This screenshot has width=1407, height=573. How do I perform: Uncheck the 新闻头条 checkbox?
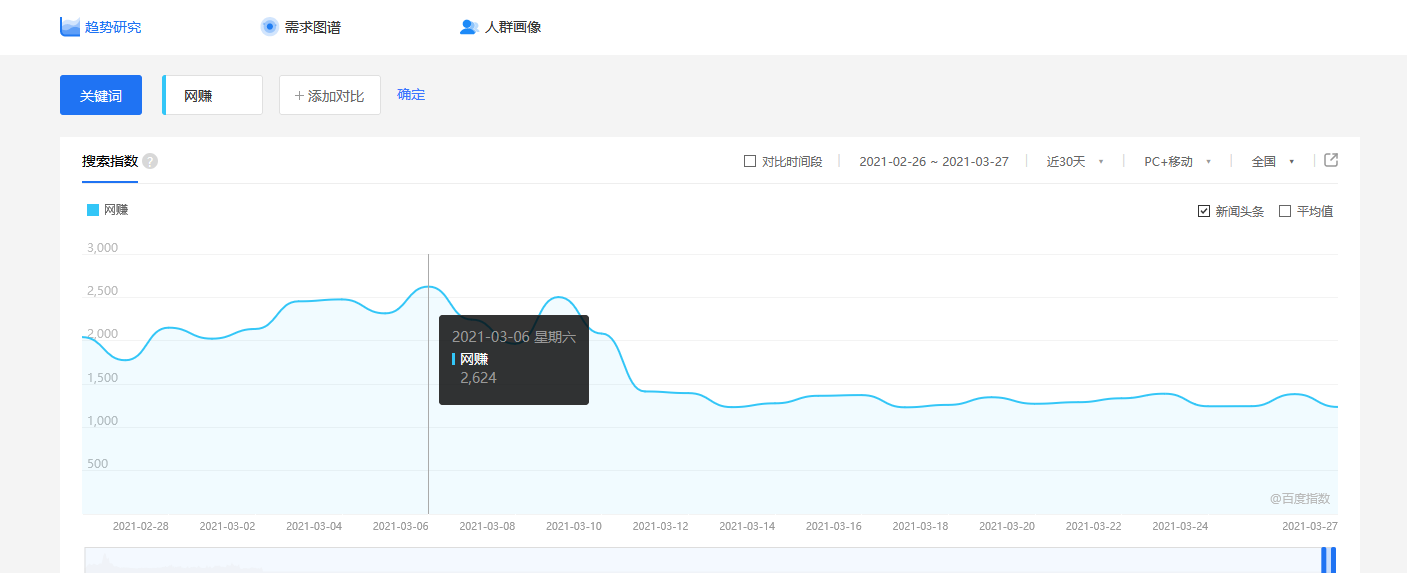click(1204, 211)
